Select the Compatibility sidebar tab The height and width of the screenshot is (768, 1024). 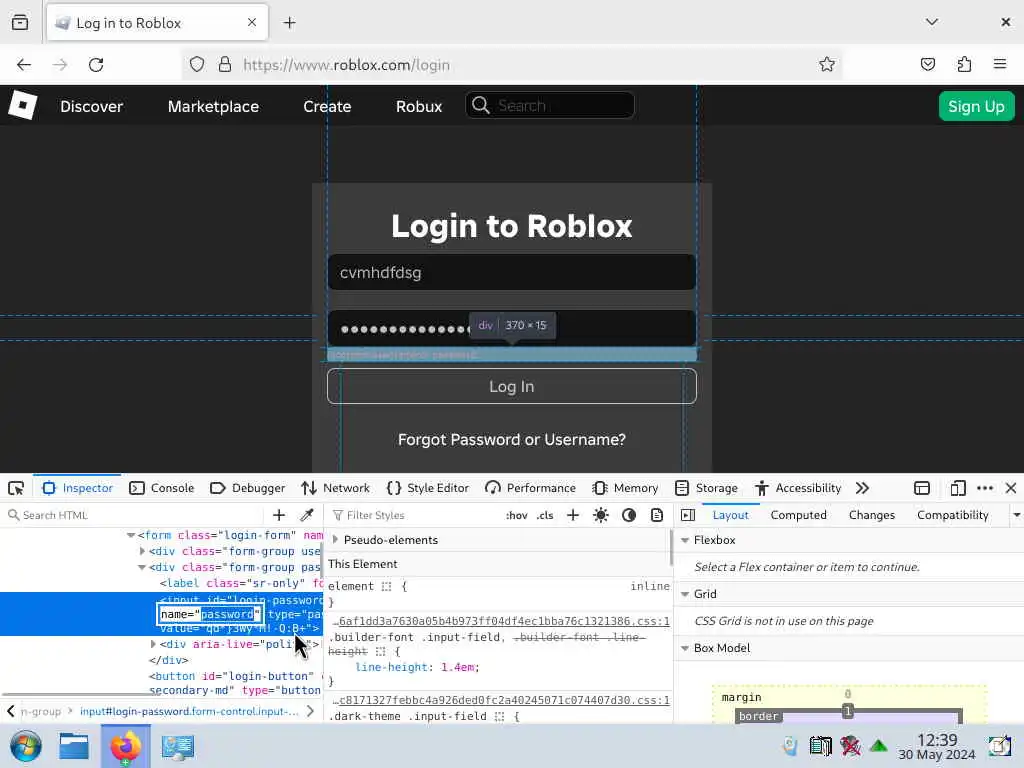(x=952, y=515)
